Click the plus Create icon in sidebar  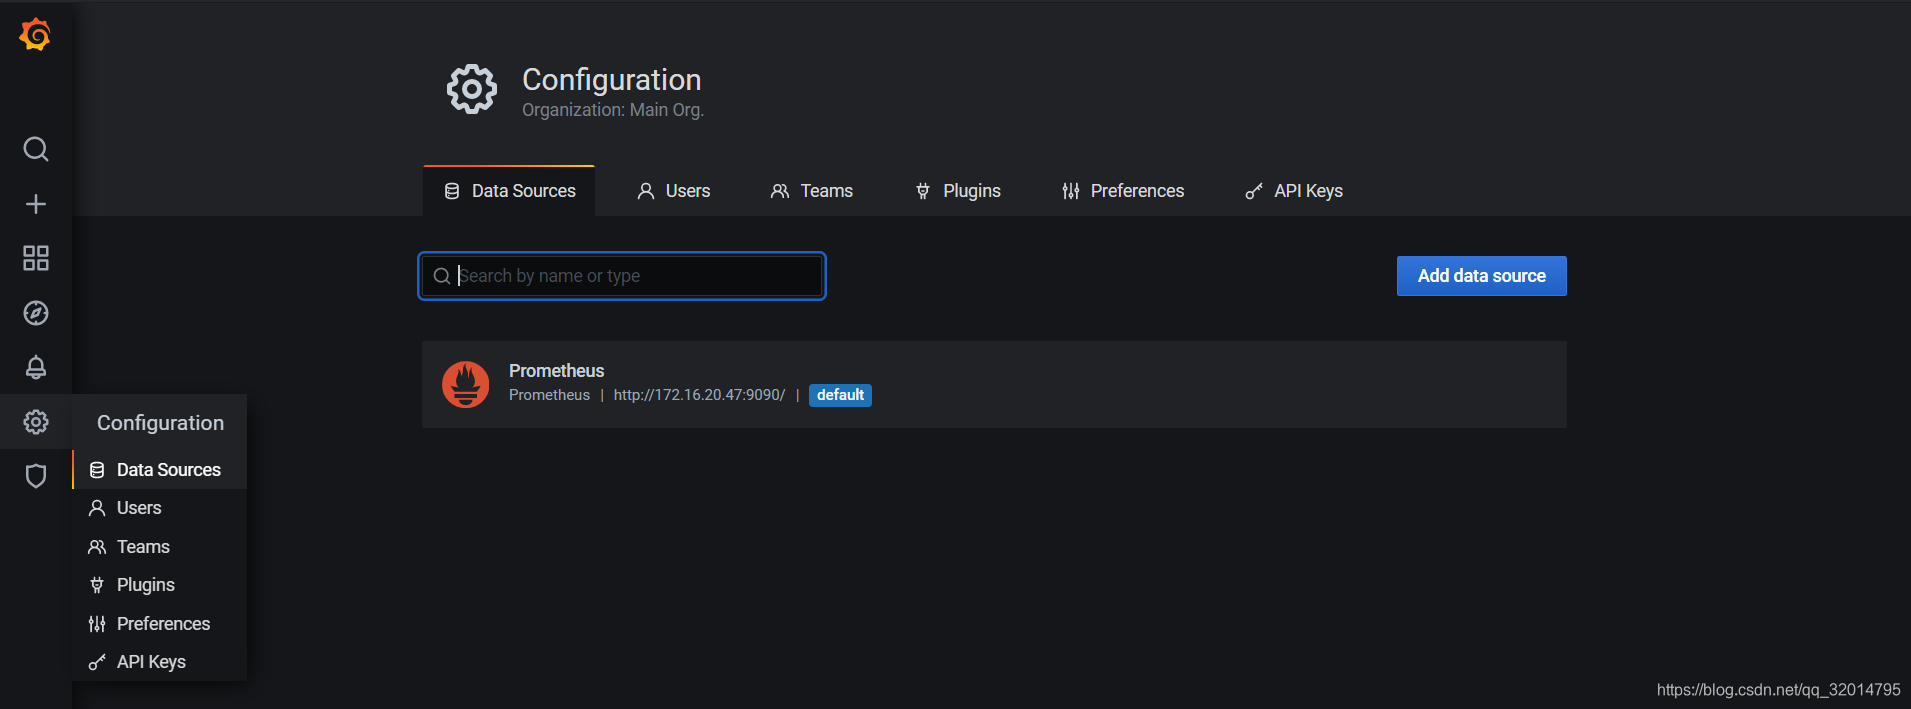pos(36,204)
